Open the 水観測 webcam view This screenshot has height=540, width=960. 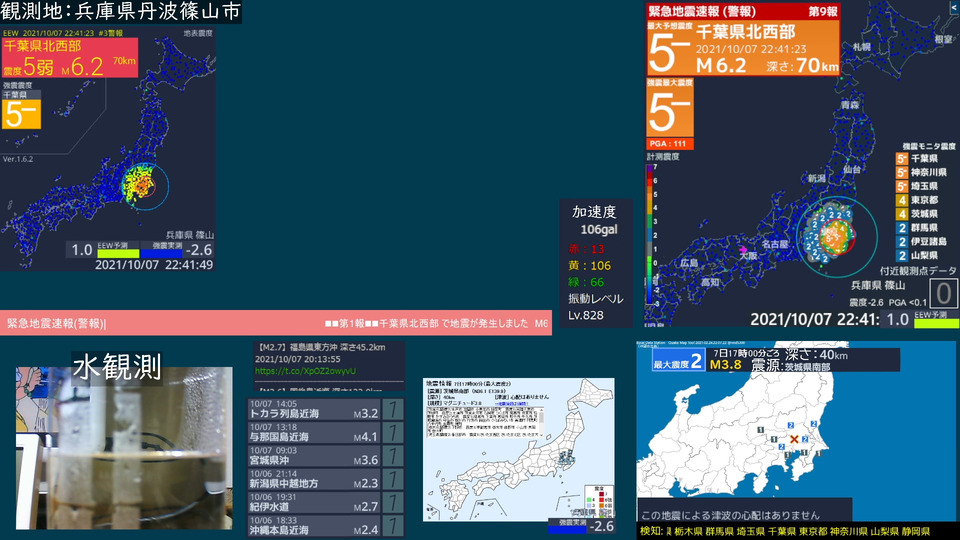pyautogui.click(x=124, y=448)
